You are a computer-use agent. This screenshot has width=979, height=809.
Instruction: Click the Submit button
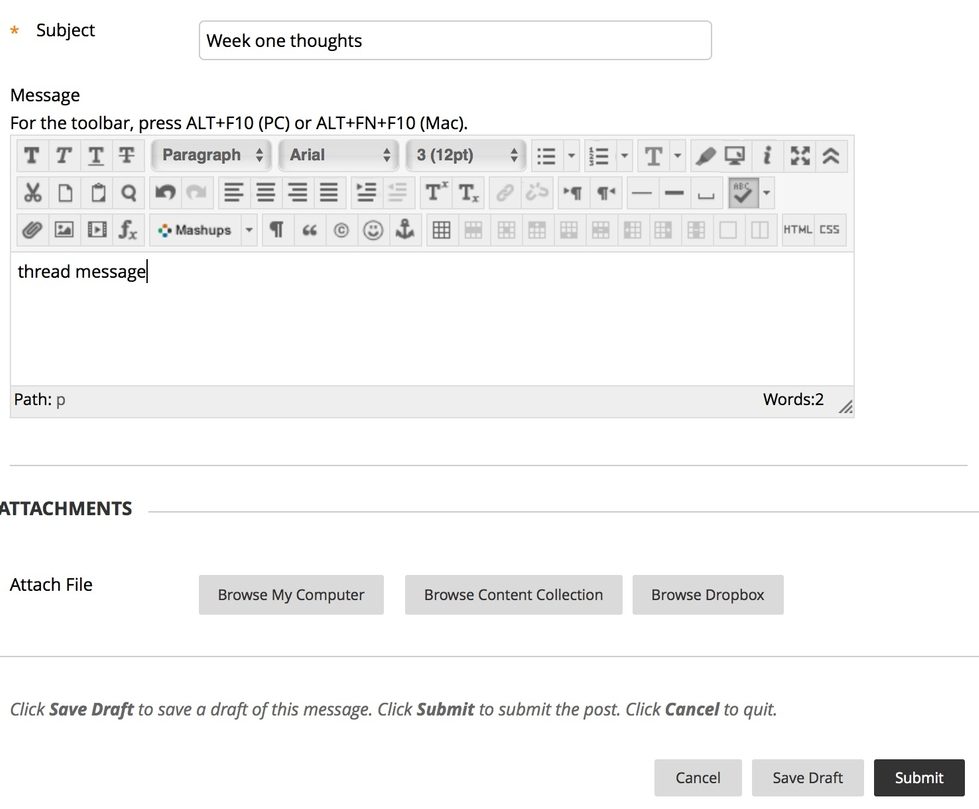(919, 778)
